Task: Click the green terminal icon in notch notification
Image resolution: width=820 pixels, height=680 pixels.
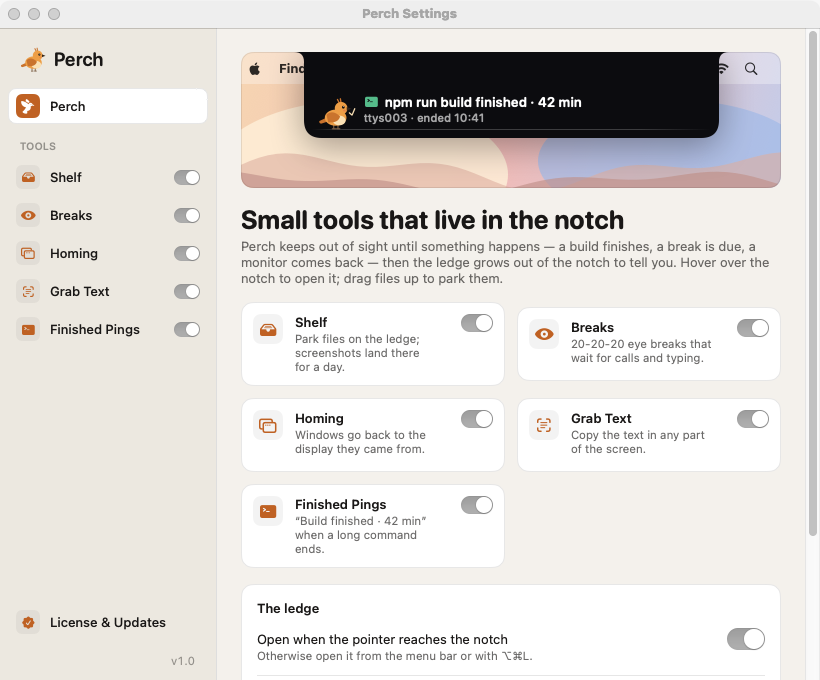Action: (371, 101)
